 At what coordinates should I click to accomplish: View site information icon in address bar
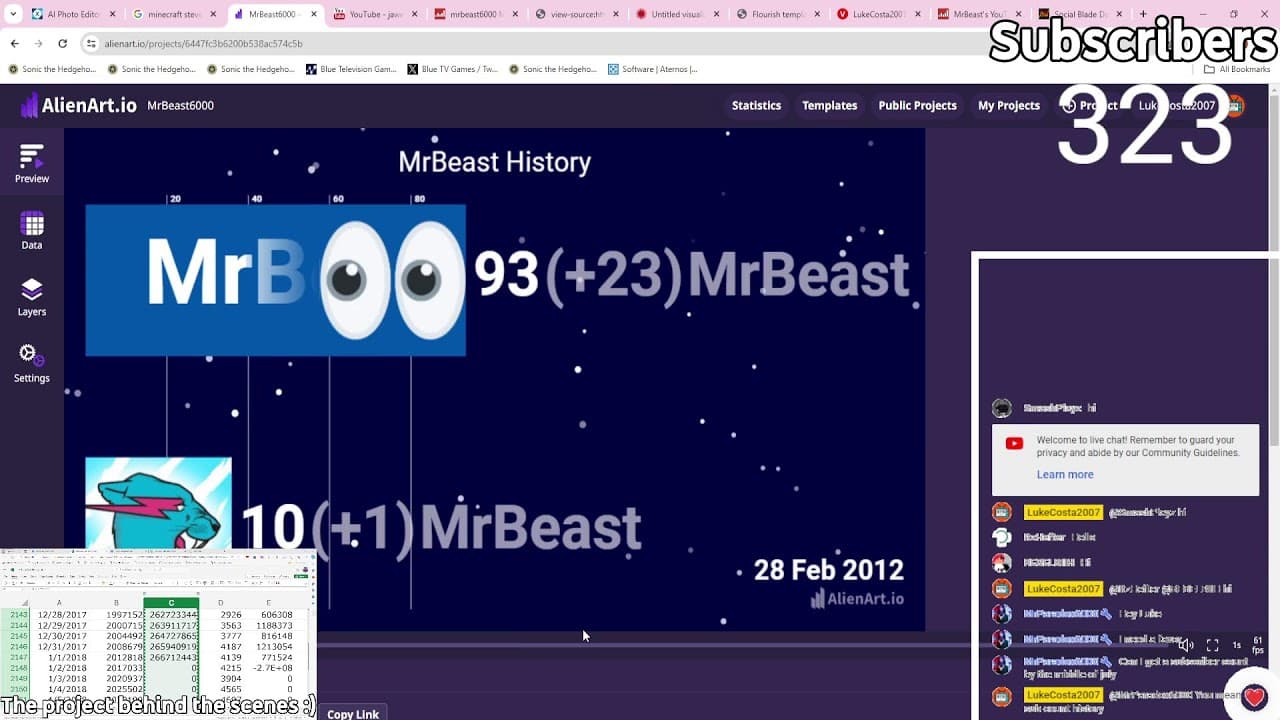pos(91,44)
